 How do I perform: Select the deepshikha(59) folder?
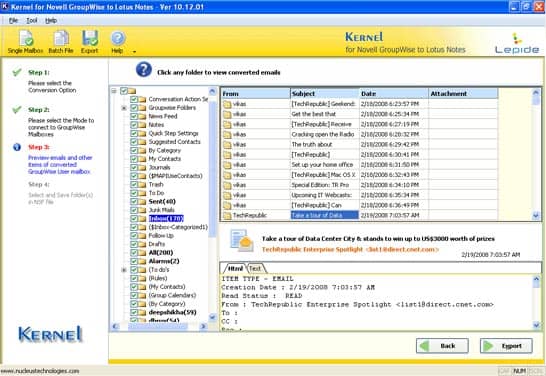[x=172, y=312]
